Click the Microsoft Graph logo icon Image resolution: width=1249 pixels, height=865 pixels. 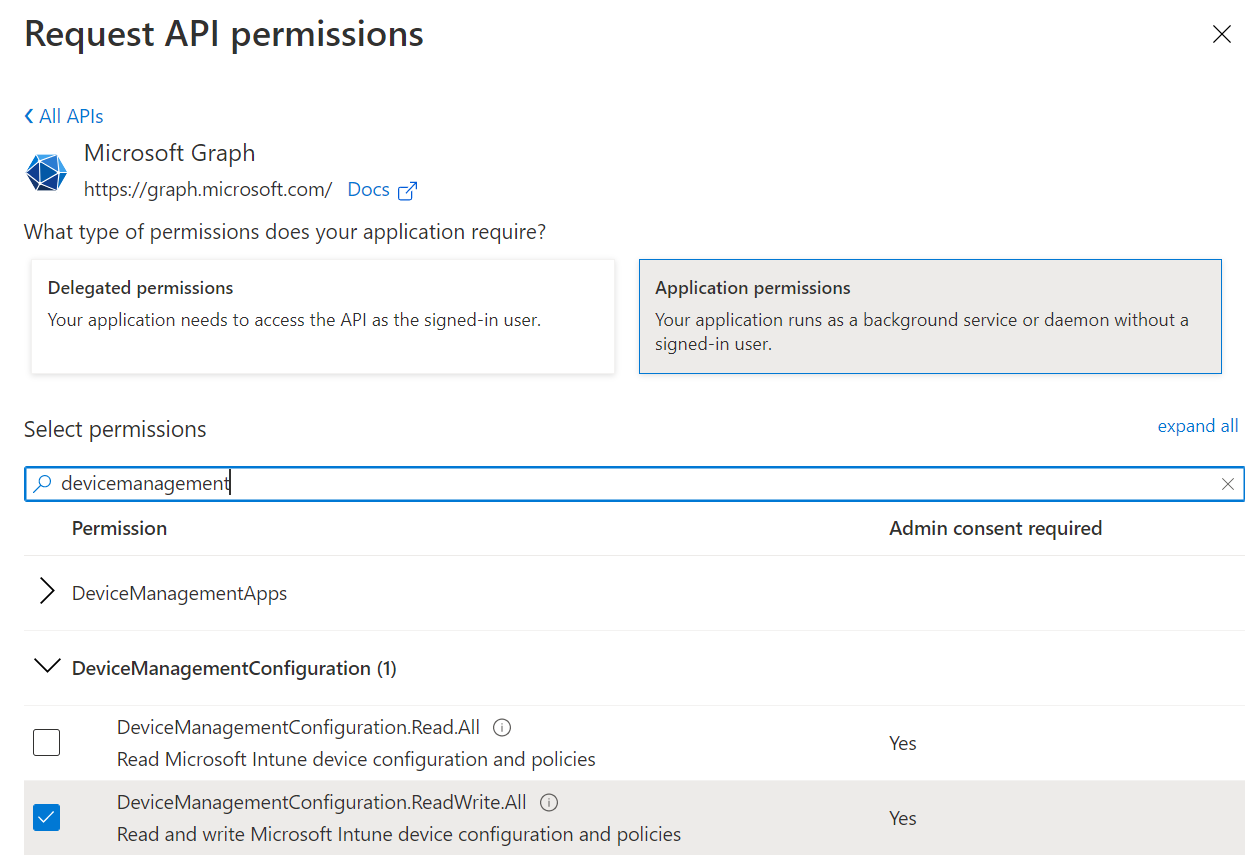point(45,172)
